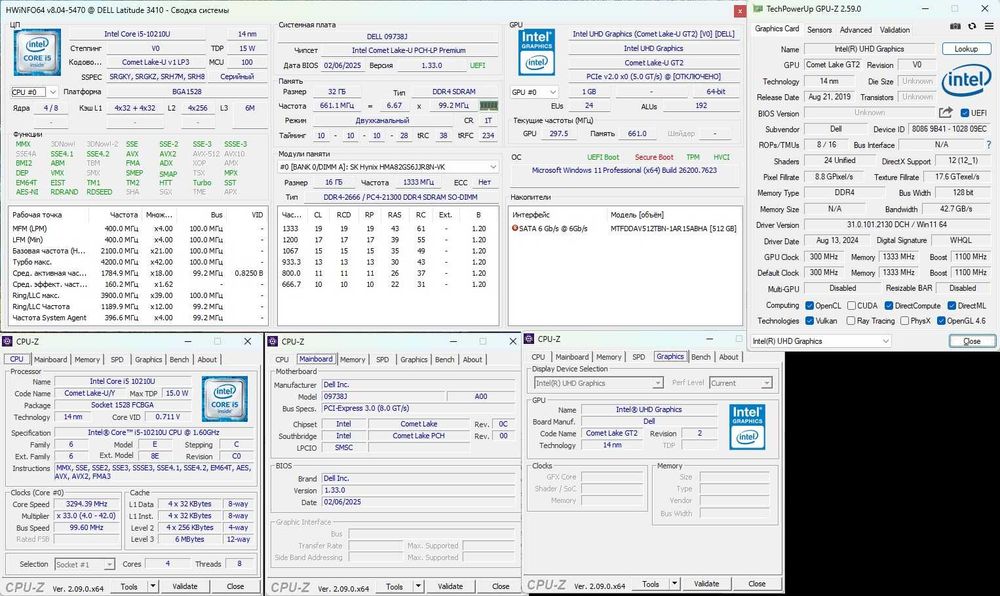Click the Driver Version 31.0.101.2130 field

click(897, 224)
